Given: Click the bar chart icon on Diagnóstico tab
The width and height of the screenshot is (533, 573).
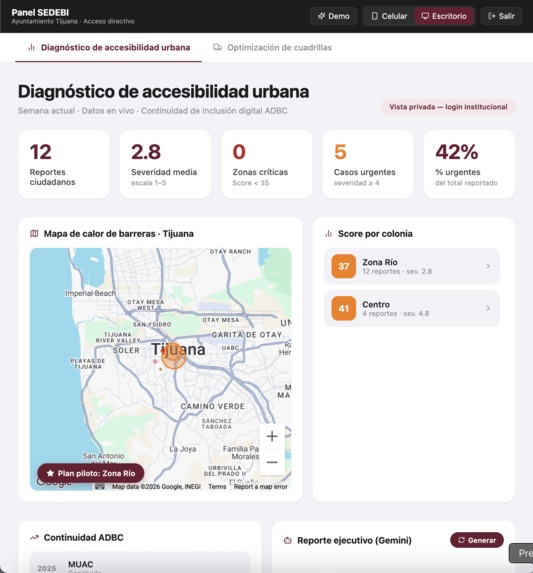Looking at the screenshot, I should click(x=31, y=48).
